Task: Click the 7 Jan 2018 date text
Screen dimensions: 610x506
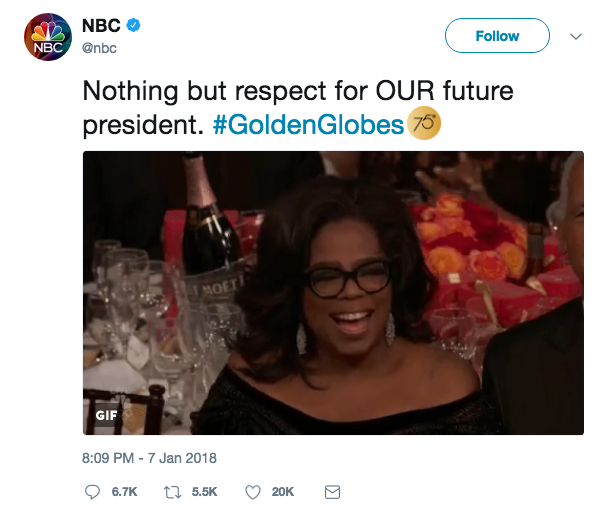Action: [x=183, y=458]
